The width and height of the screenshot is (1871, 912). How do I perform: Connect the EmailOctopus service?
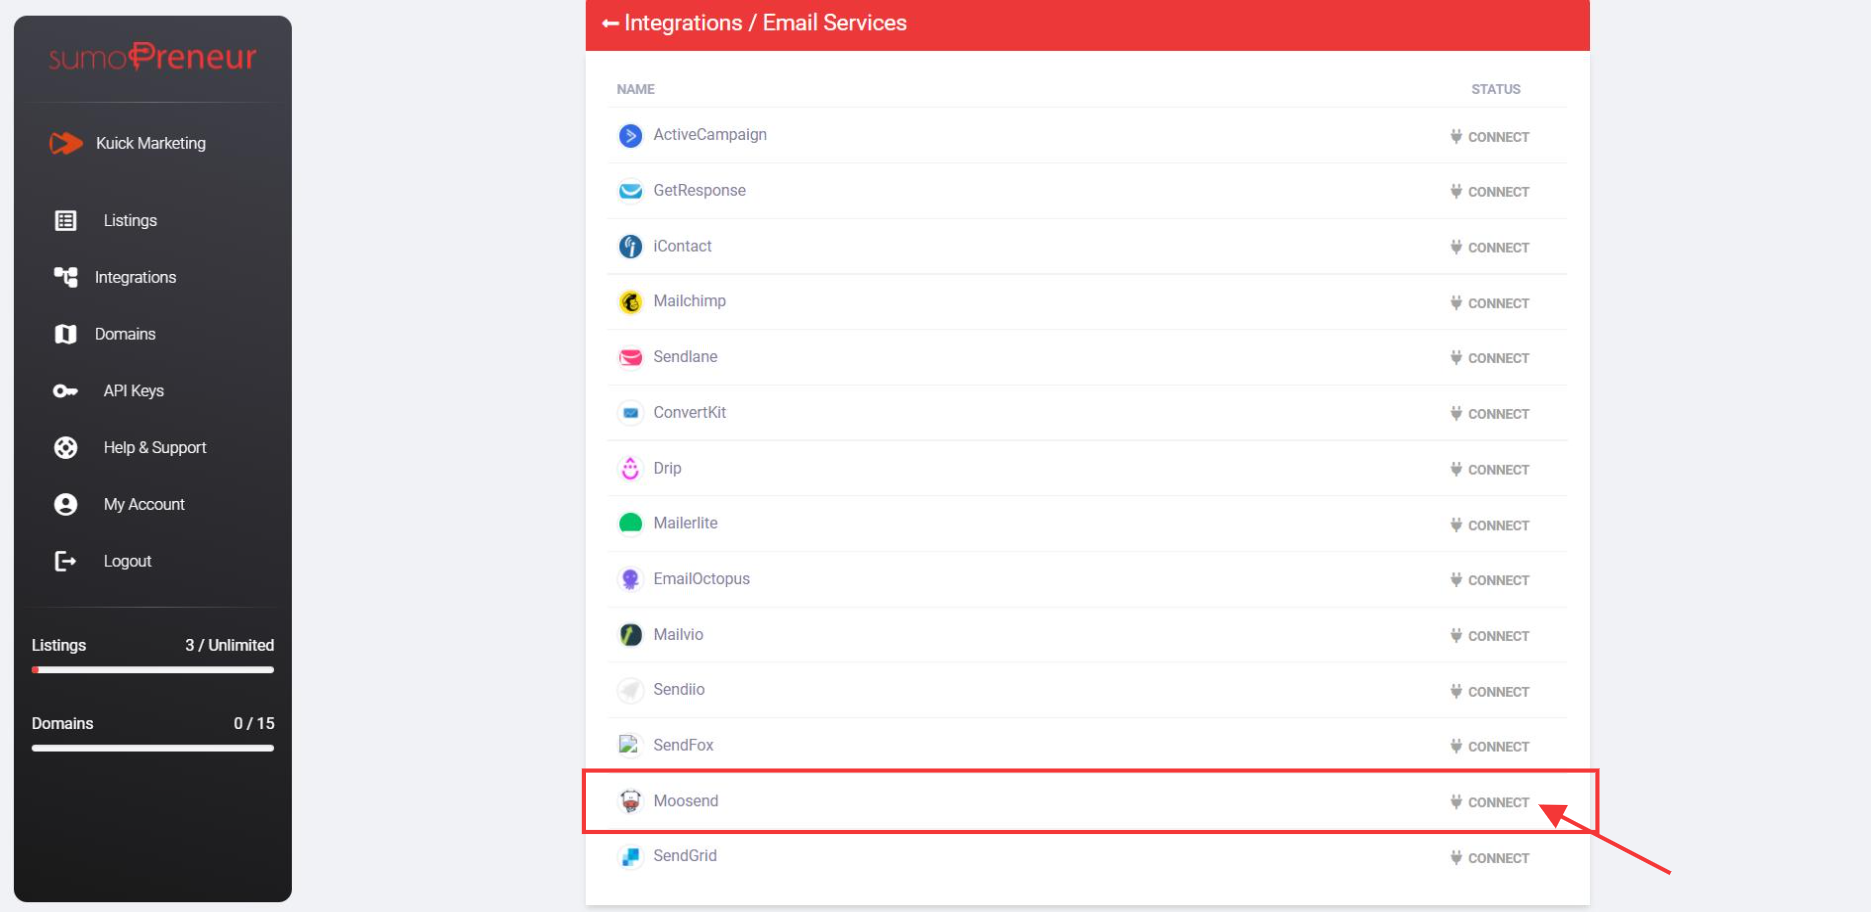tap(1490, 580)
